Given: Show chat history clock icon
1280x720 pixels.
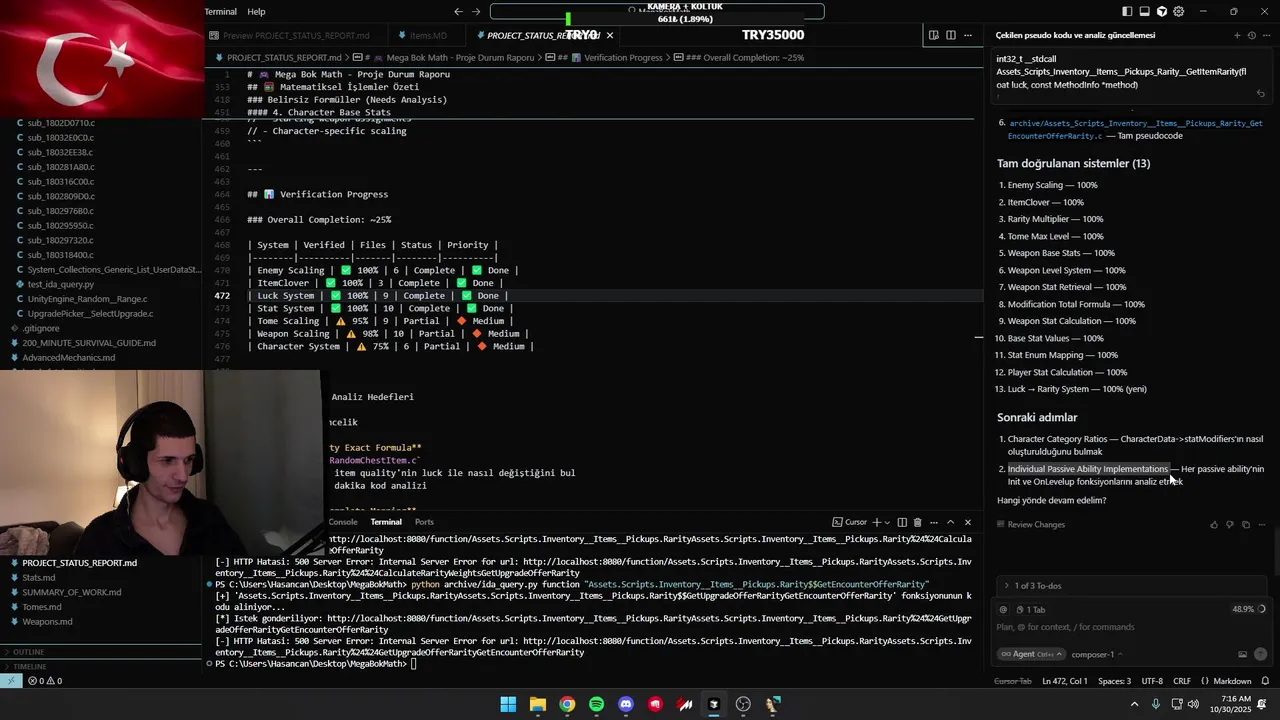Looking at the screenshot, I should (x=1251, y=35).
